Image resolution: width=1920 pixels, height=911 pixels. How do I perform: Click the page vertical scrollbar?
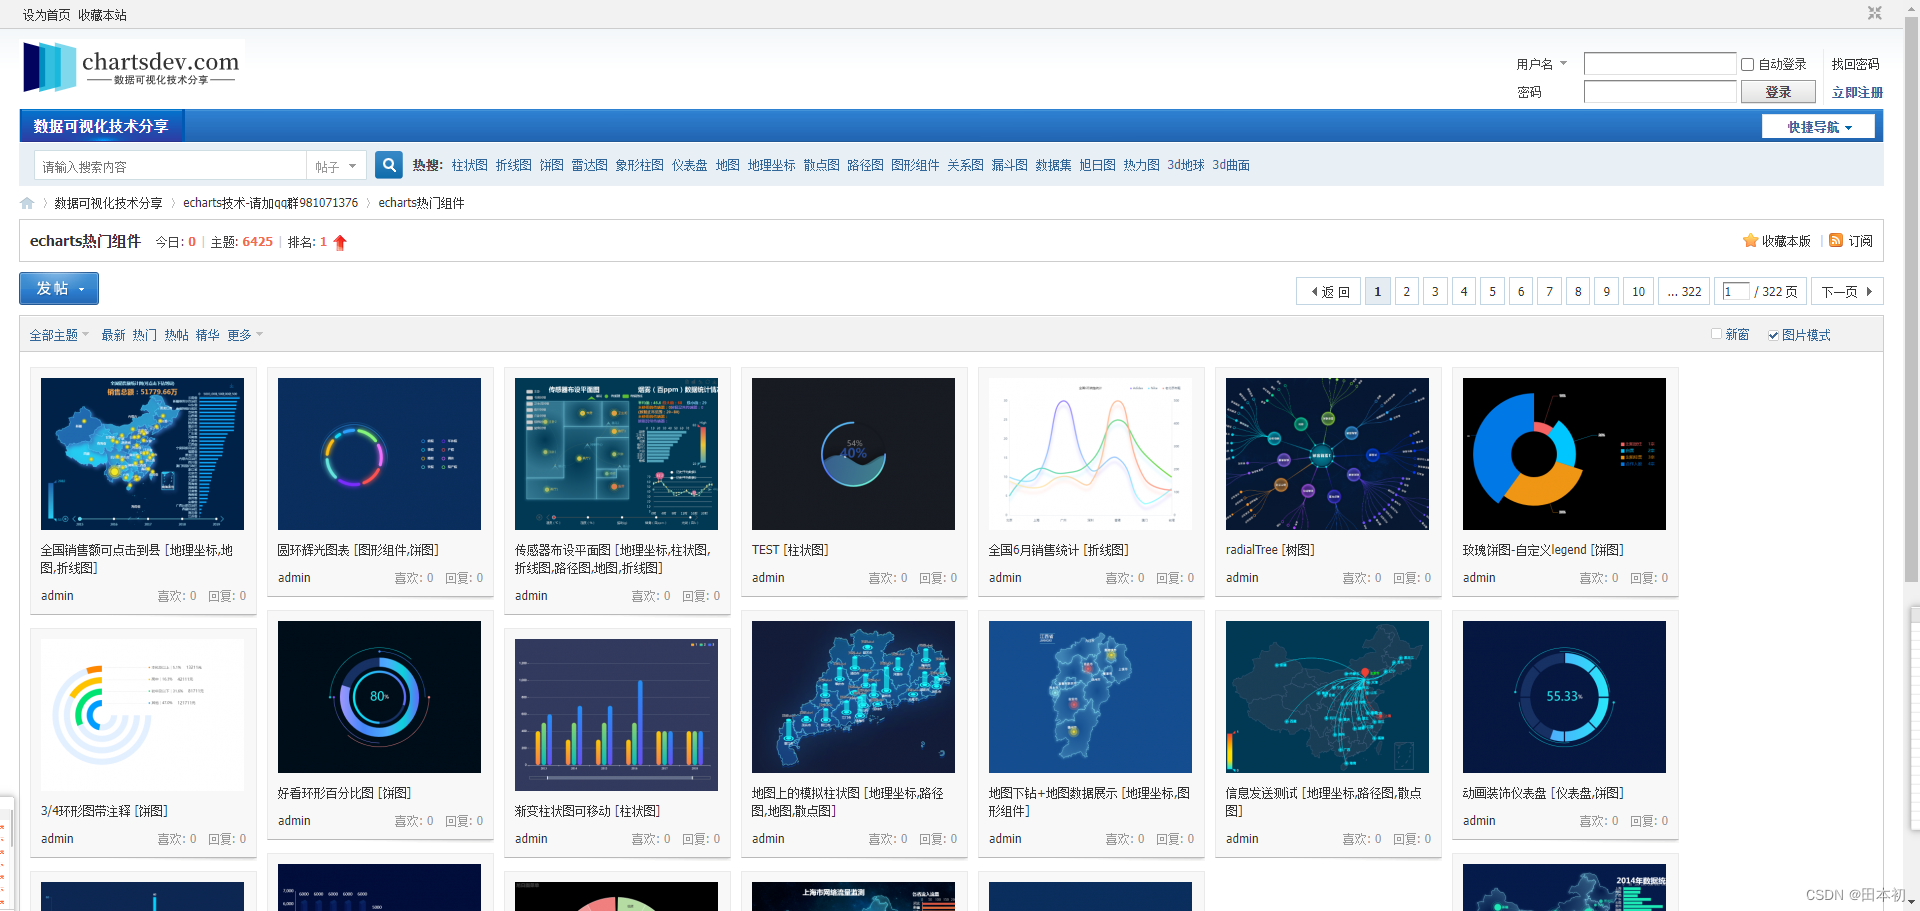1911,300
